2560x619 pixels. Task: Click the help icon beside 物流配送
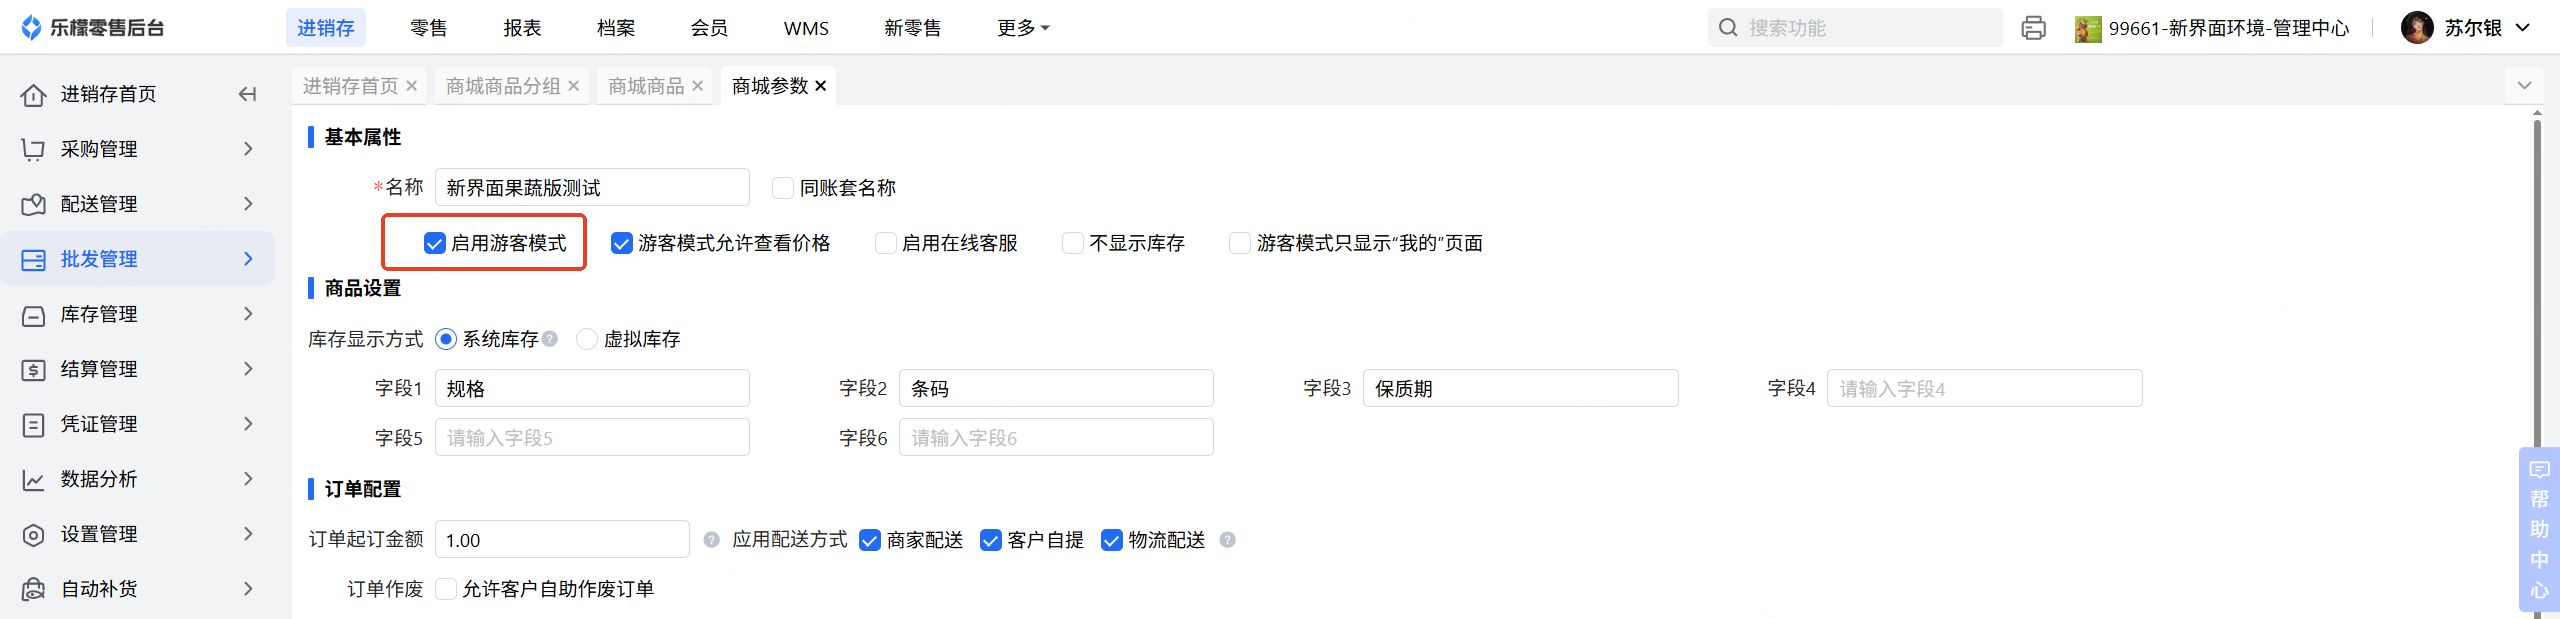click(1228, 540)
